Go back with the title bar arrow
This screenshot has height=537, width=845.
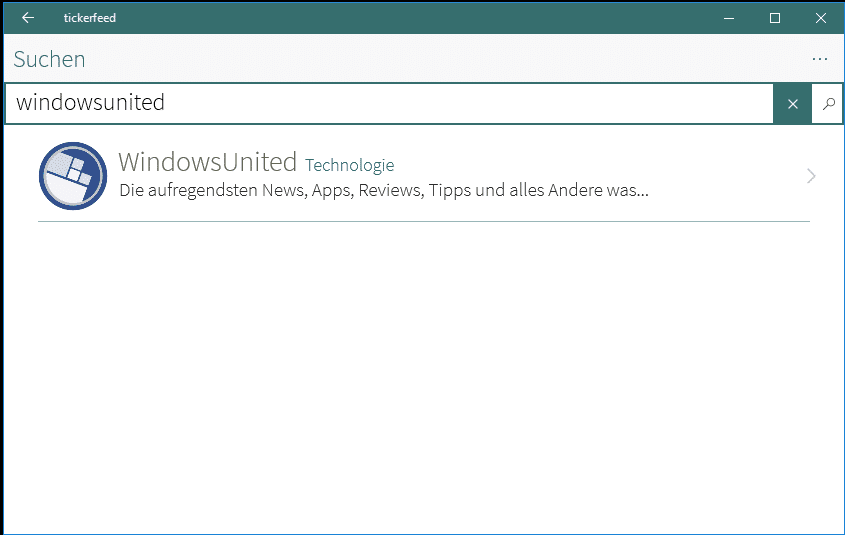(x=28, y=18)
